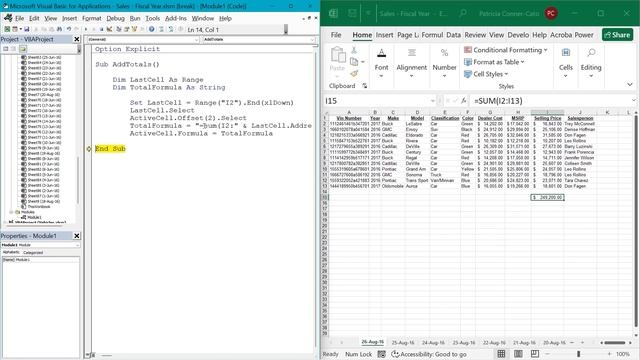Screen dimensions: 640x360
Task: Select sheet tab 22-Aug-16
Action: pos(494,342)
